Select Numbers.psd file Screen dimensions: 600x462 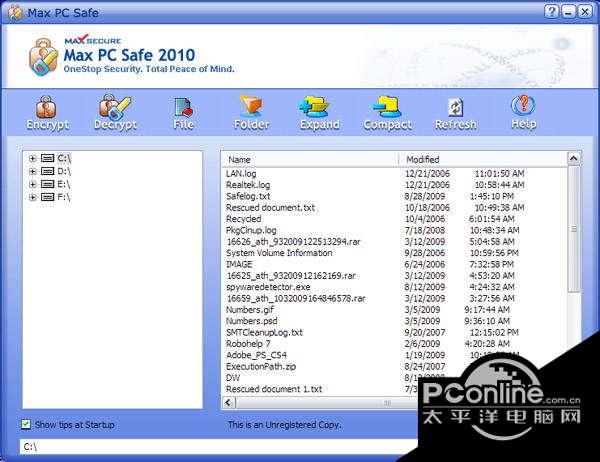[251, 321]
